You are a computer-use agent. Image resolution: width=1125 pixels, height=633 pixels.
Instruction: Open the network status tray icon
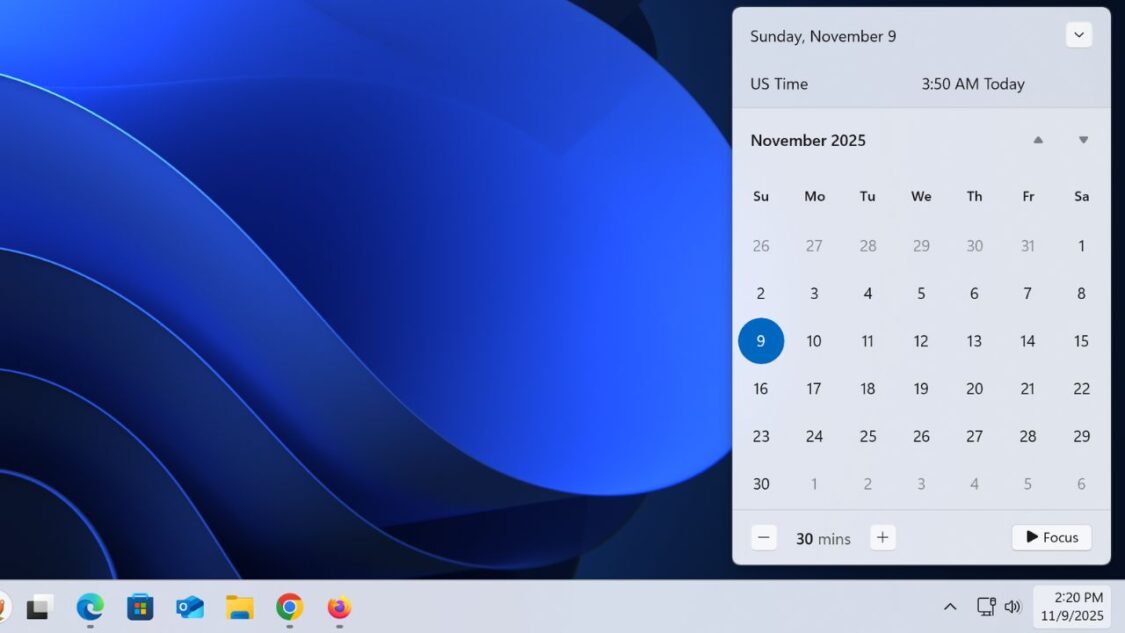[x=987, y=607]
